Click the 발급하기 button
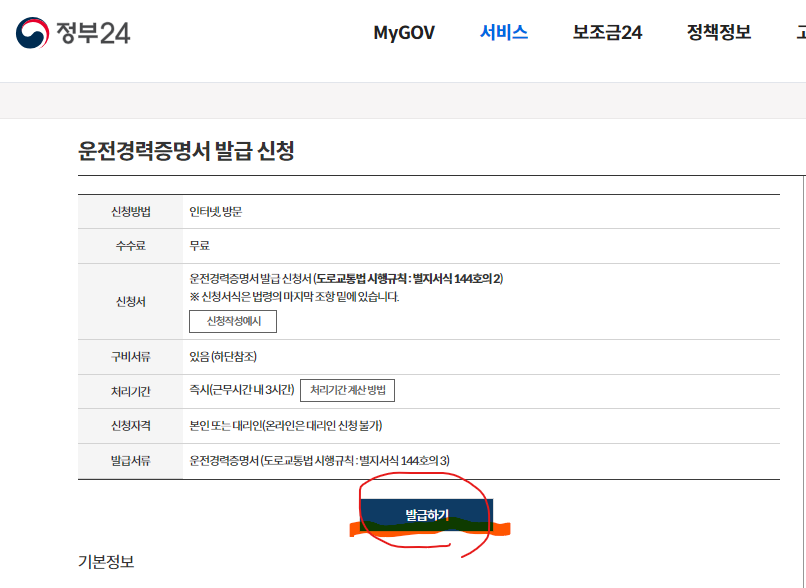806x588 pixels. [x=427, y=515]
